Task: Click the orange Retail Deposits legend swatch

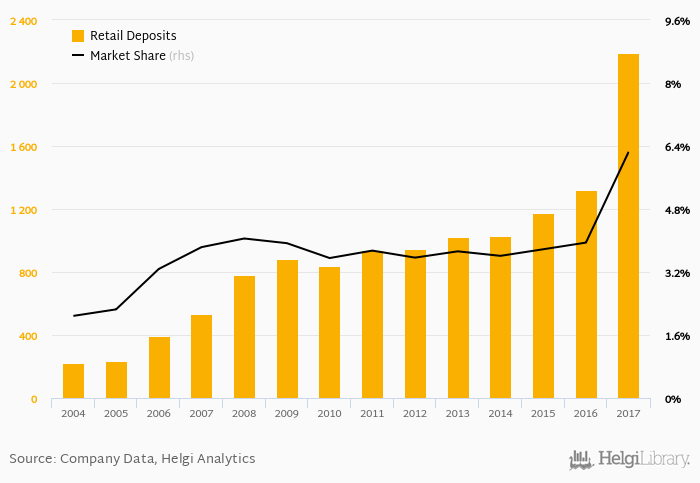Action: 78,36
